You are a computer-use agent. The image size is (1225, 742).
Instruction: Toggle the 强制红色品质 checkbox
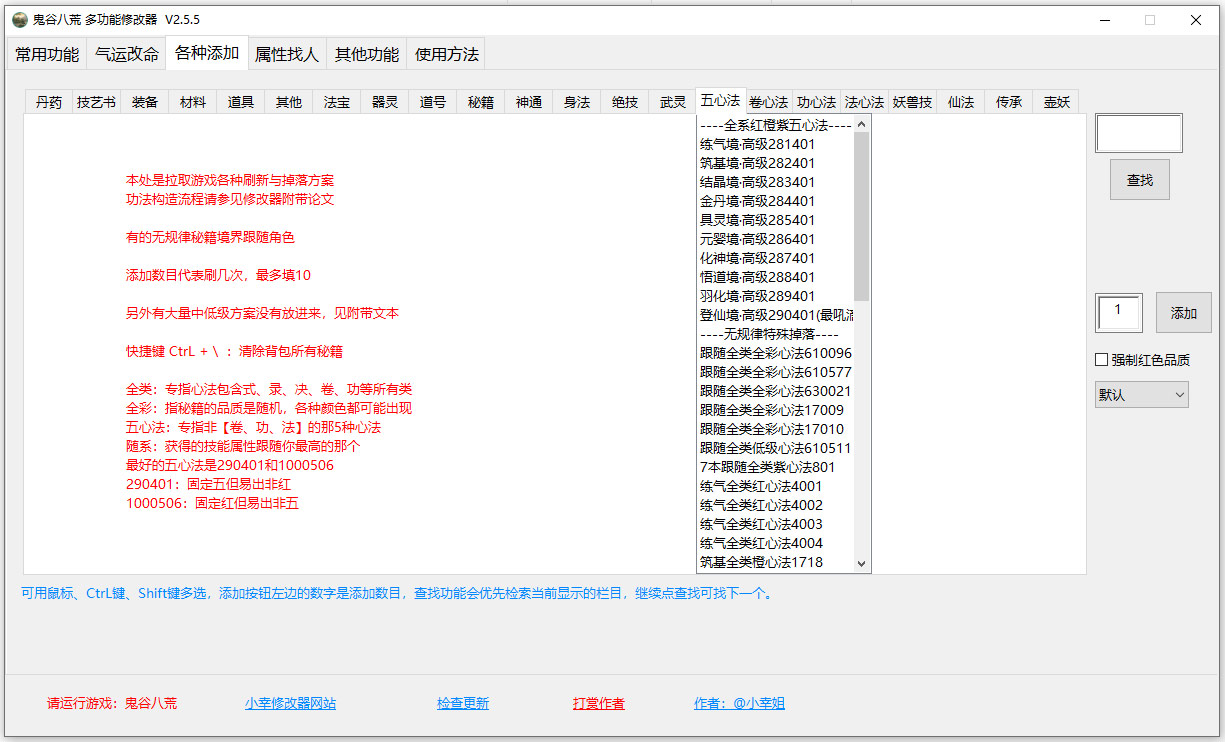(x=1142, y=360)
